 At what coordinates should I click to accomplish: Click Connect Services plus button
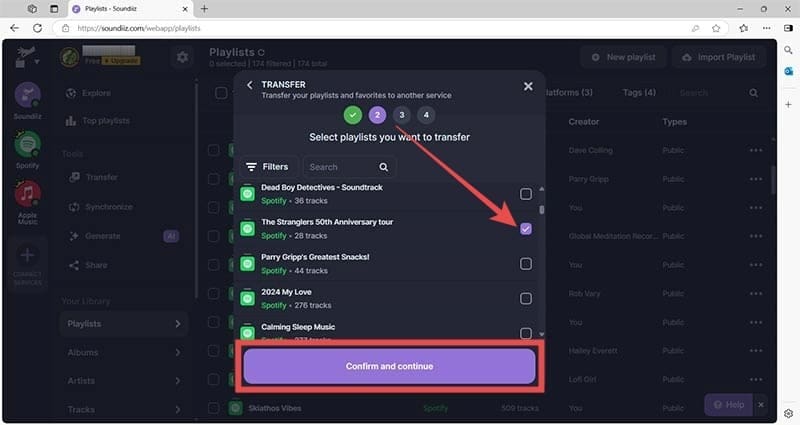click(28, 255)
